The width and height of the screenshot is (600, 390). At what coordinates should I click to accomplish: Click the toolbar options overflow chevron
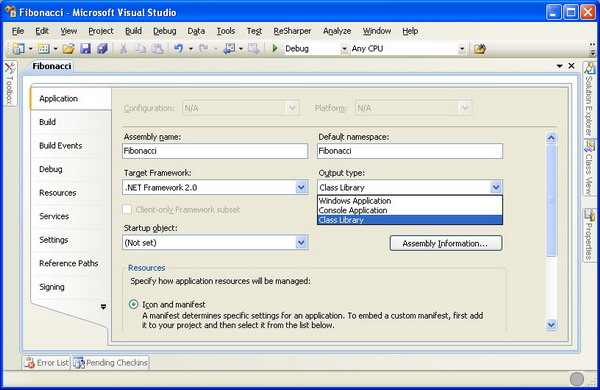point(593,49)
